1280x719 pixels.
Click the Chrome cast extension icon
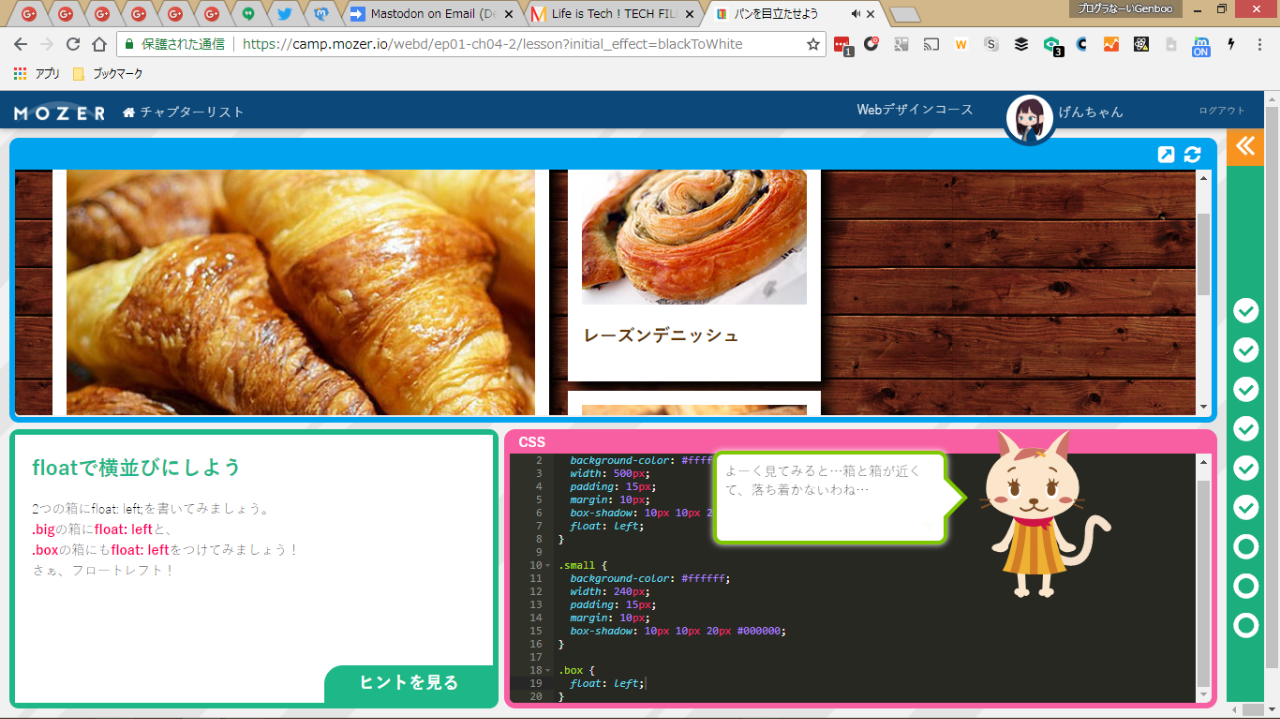pos(931,44)
